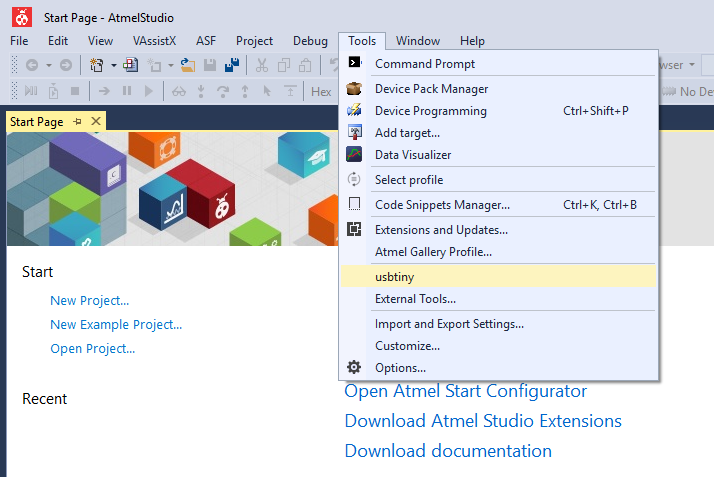Screen dimensions: 714x477
Task: Click the Atmel Studio ladybug logo icon
Action: (x=21, y=17)
